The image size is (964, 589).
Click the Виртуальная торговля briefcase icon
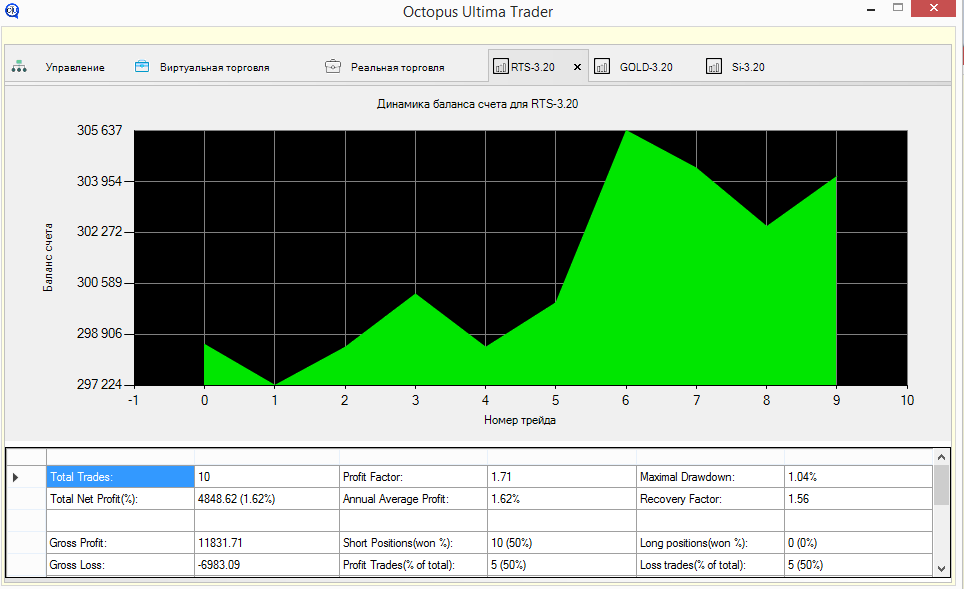tap(142, 66)
